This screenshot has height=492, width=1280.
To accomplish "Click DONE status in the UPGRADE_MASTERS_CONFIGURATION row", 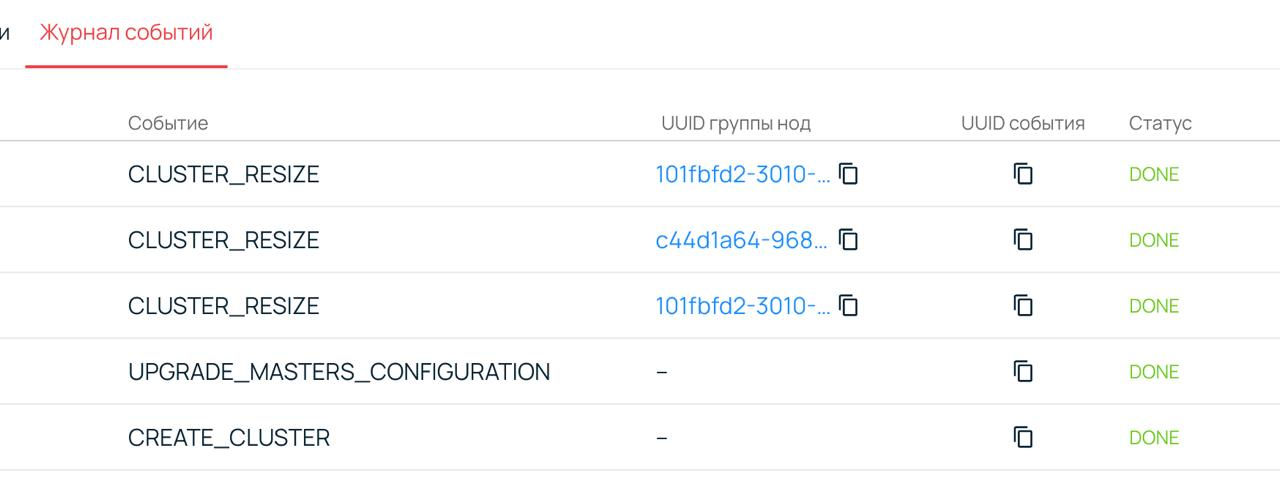I will pyautogui.click(x=1154, y=372).
